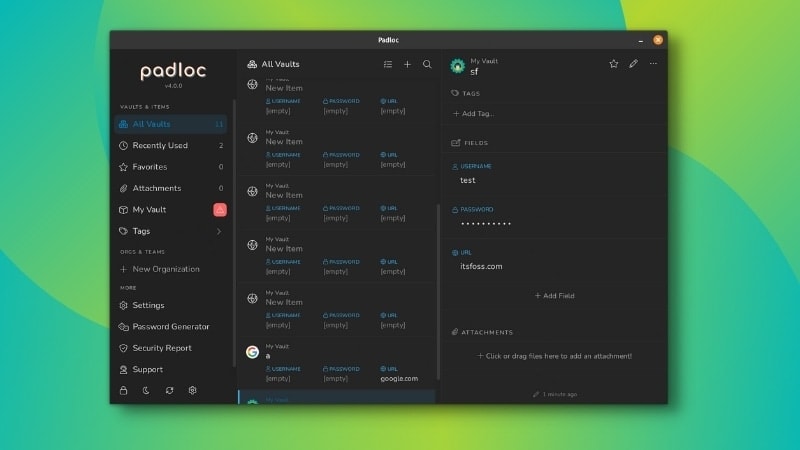This screenshot has width=800, height=450.
Task: Expand the Tags section in the sidebar
Action: pyautogui.click(x=219, y=231)
